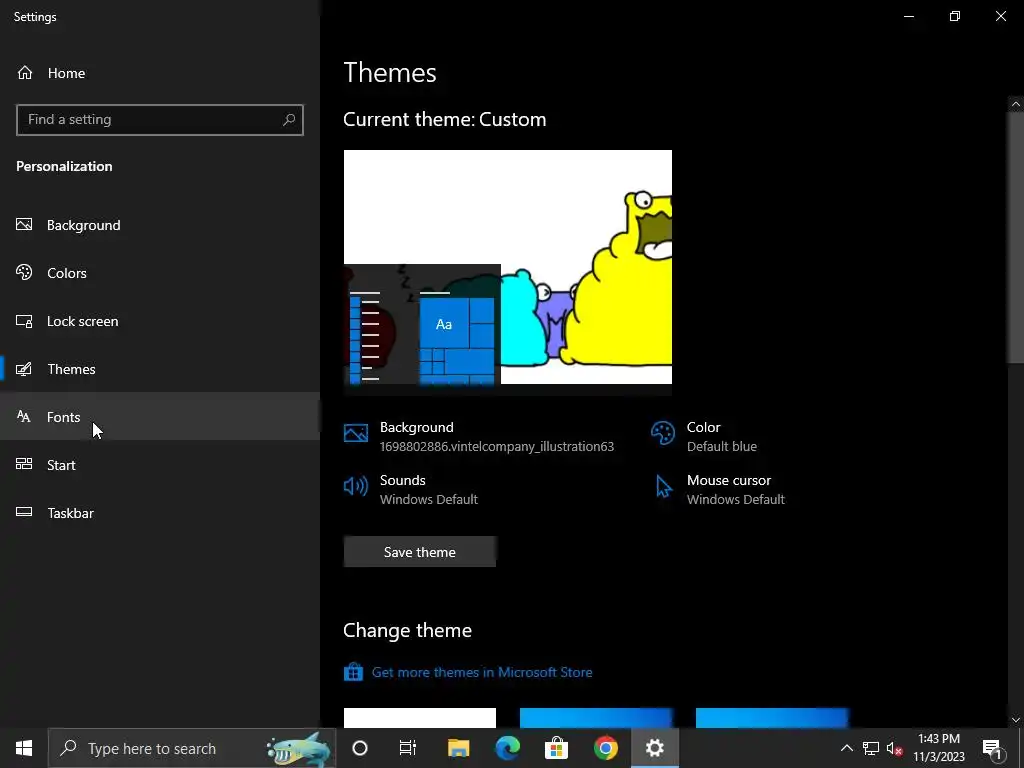
Task: Select the white theme thumbnail under Change theme
Action: point(420,718)
